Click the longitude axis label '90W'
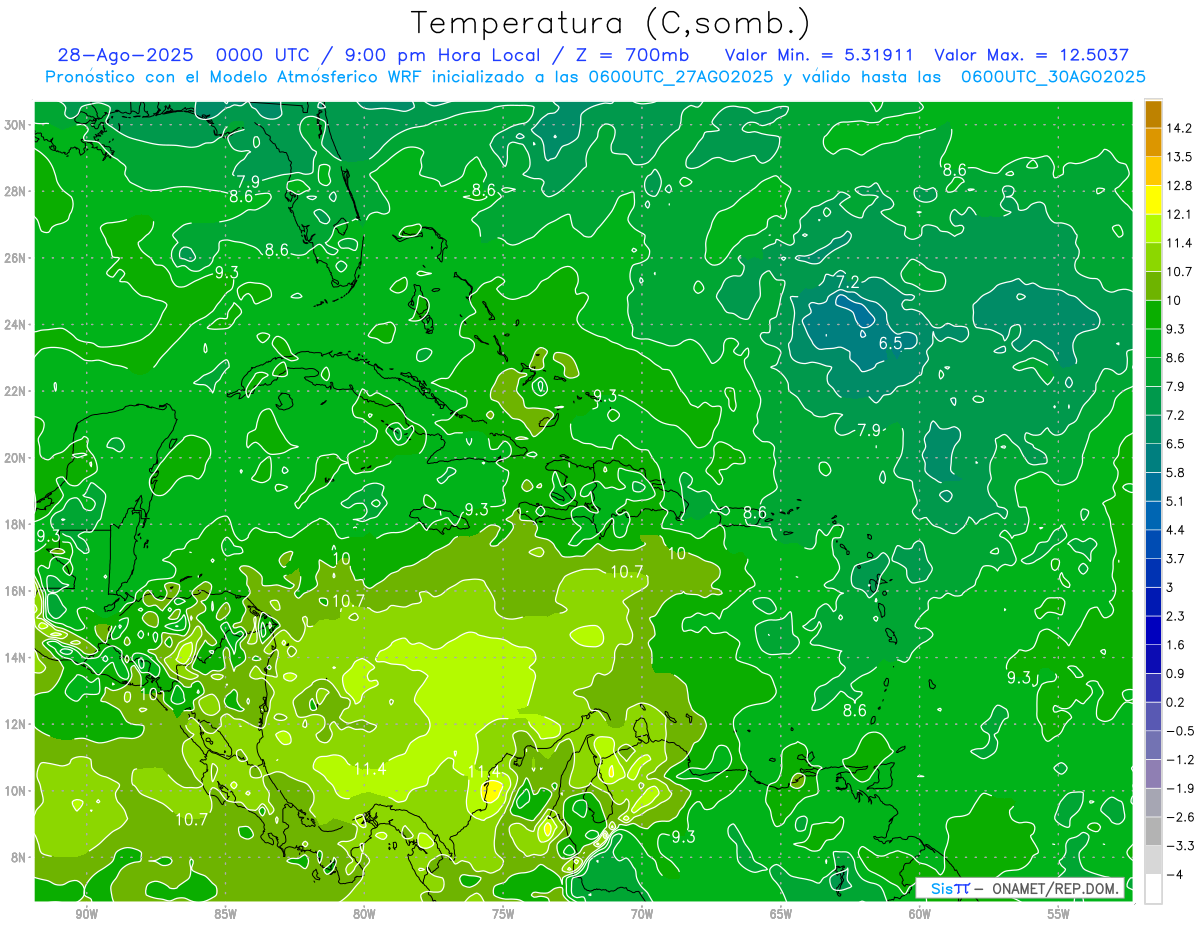Screen dimensions: 1200x927 pyautogui.click(x=86, y=914)
